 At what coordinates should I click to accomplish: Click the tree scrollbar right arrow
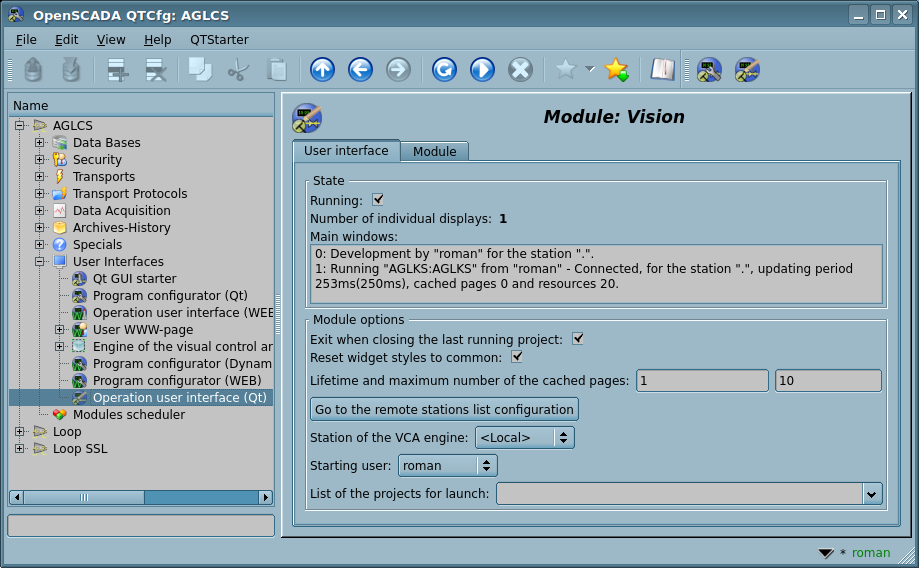click(x=266, y=497)
